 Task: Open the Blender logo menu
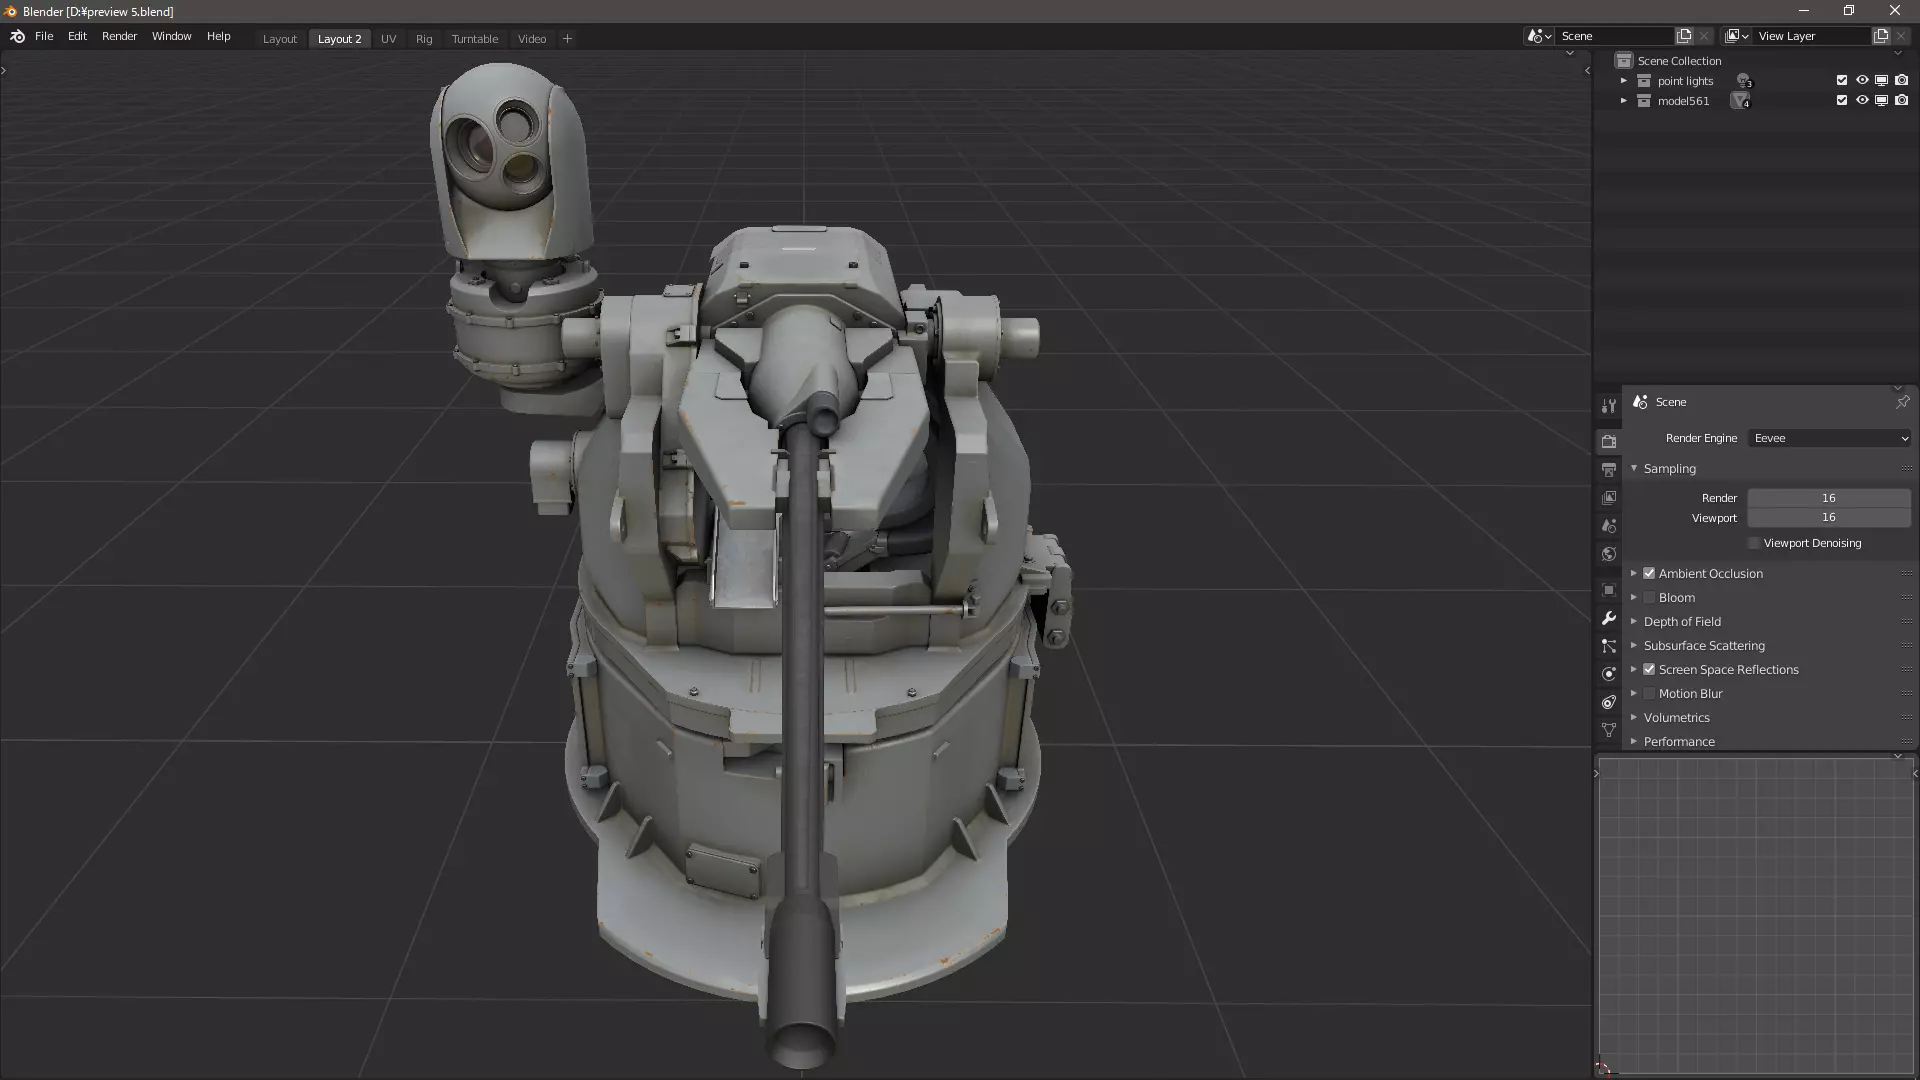(x=17, y=36)
